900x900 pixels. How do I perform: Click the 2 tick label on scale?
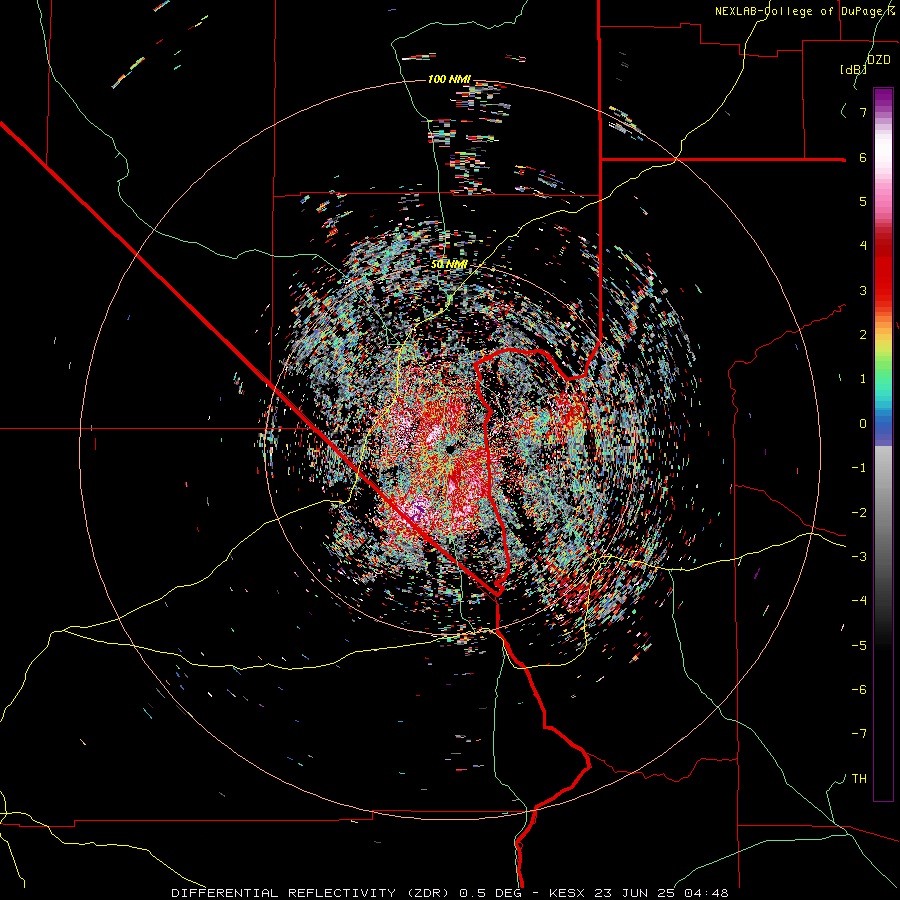(863, 335)
